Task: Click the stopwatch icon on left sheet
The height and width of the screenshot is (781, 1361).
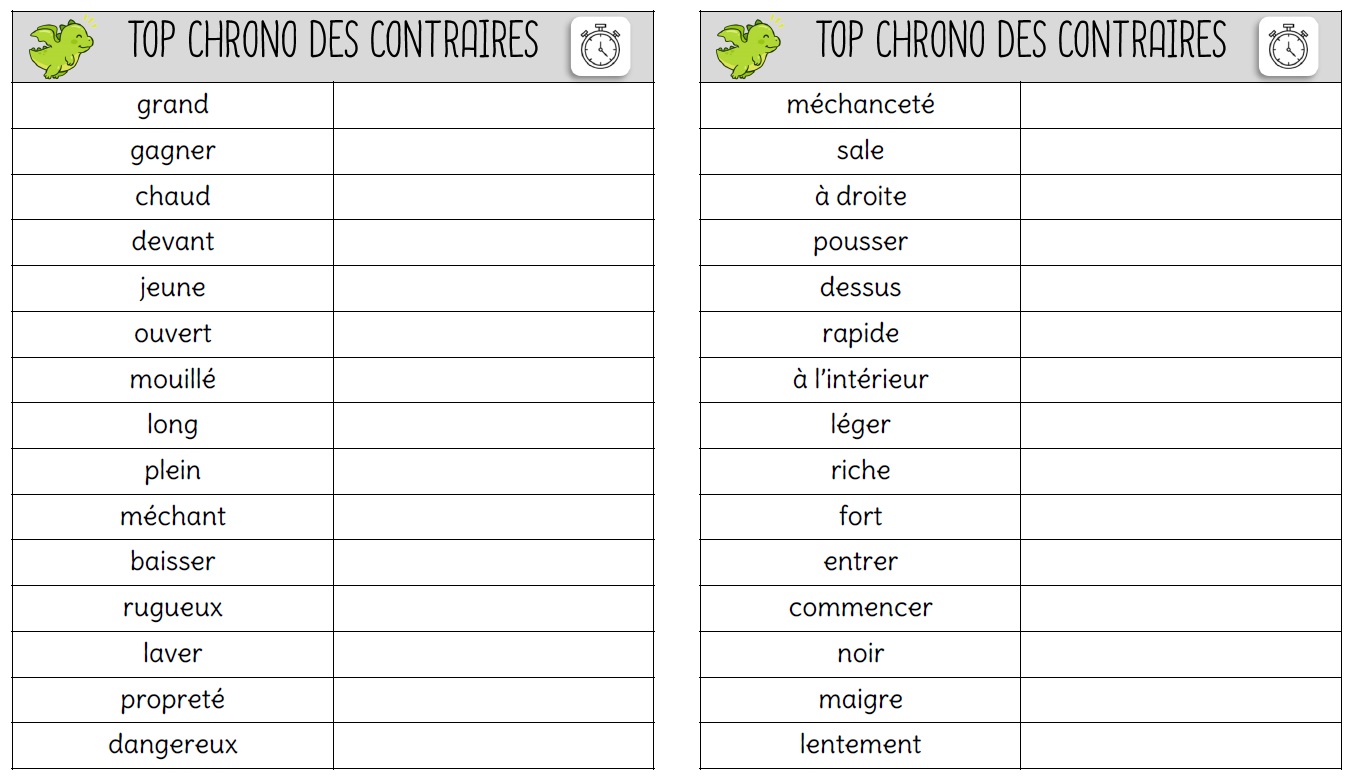Action: (600, 46)
